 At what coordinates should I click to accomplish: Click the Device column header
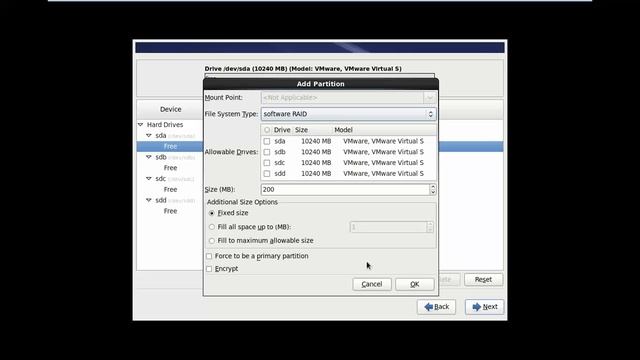(x=171, y=109)
